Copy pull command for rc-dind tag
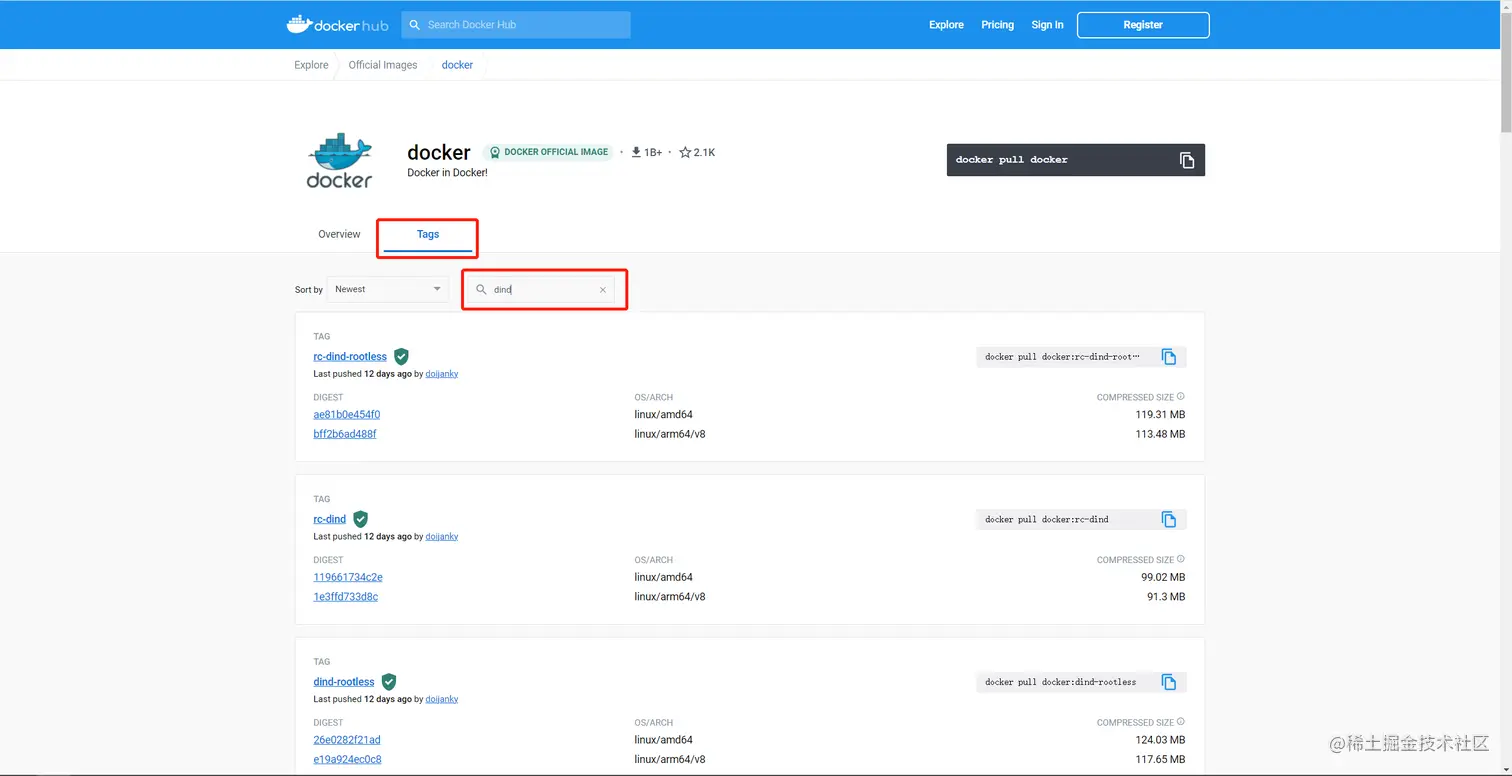 click(x=1169, y=519)
